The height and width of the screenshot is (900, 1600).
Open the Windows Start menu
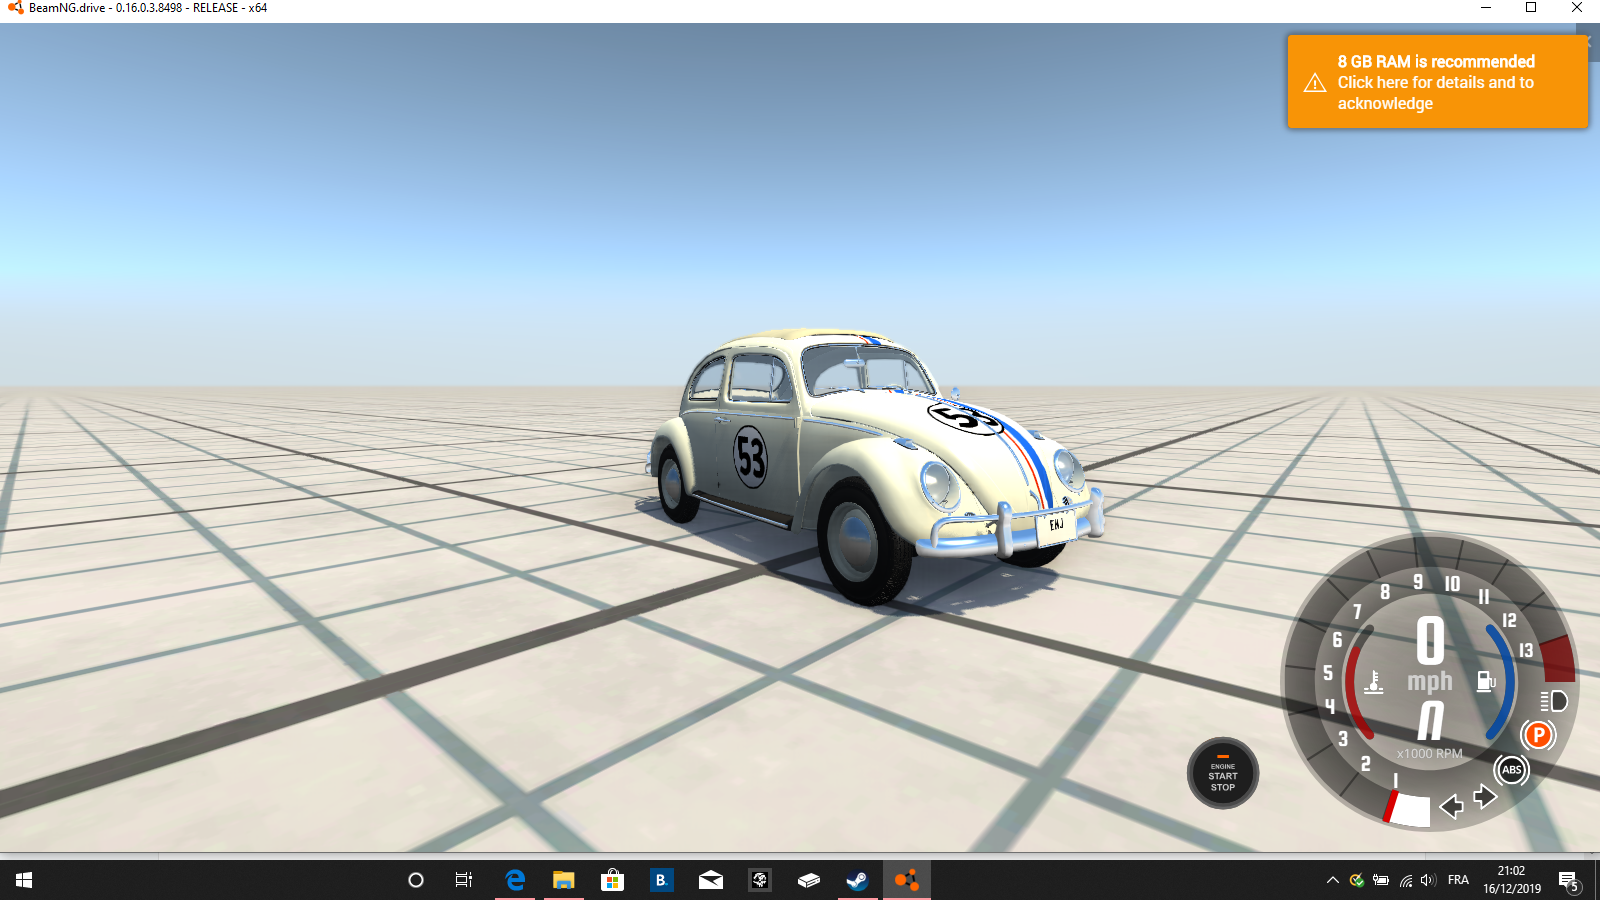click(x=24, y=880)
